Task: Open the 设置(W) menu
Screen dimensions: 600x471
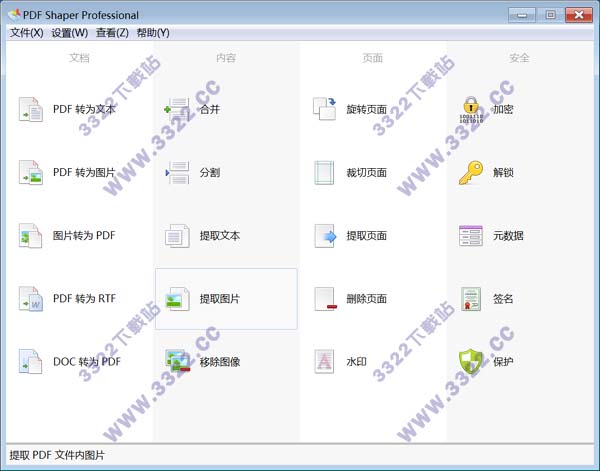Action: (70, 33)
